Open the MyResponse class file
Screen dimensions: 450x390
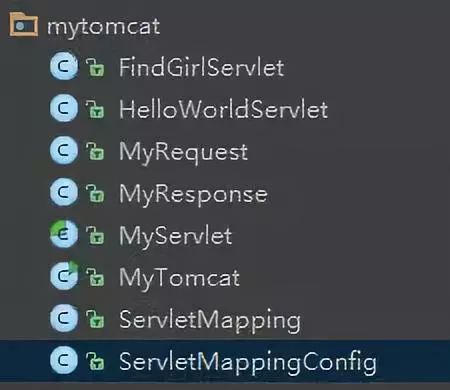pyautogui.click(x=193, y=195)
